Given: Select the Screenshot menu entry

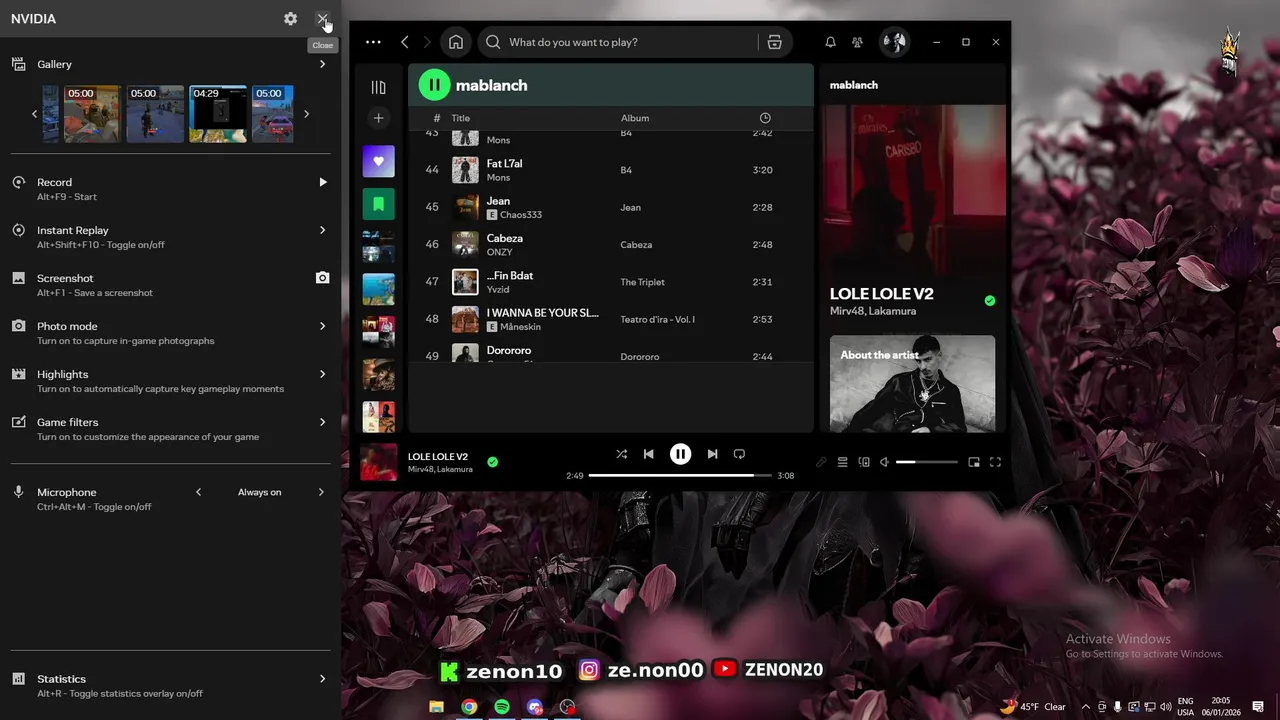Looking at the screenshot, I should pyautogui.click(x=170, y=285).
